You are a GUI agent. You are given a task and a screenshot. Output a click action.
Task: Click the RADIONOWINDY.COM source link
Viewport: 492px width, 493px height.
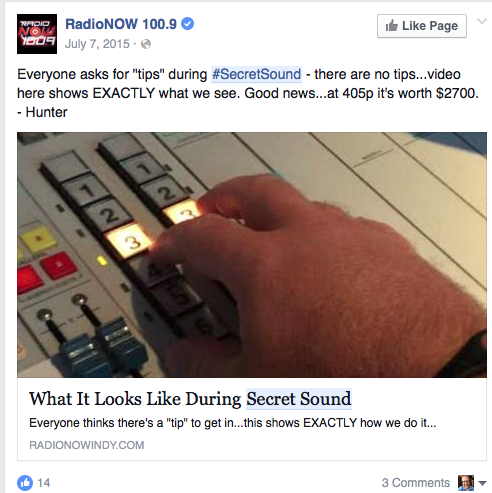pos(87,445)
